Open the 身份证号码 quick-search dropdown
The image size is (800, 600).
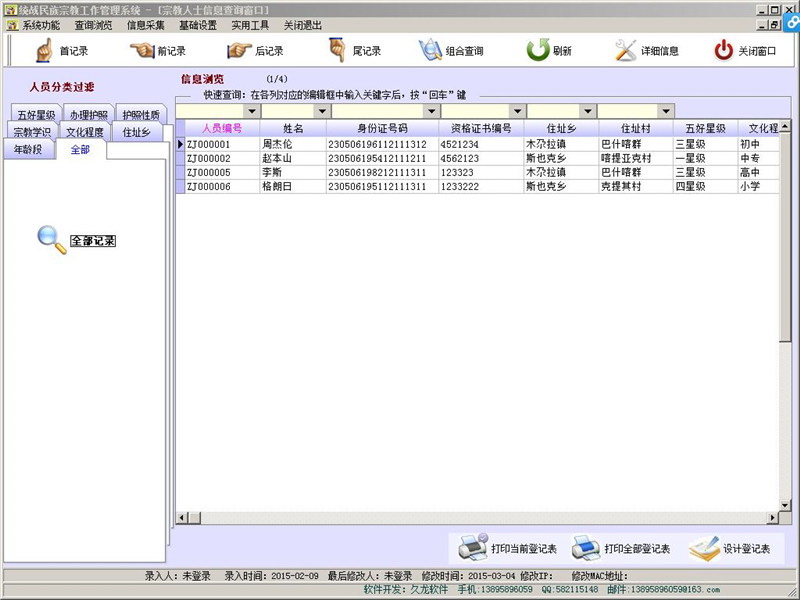click(431, 111)
